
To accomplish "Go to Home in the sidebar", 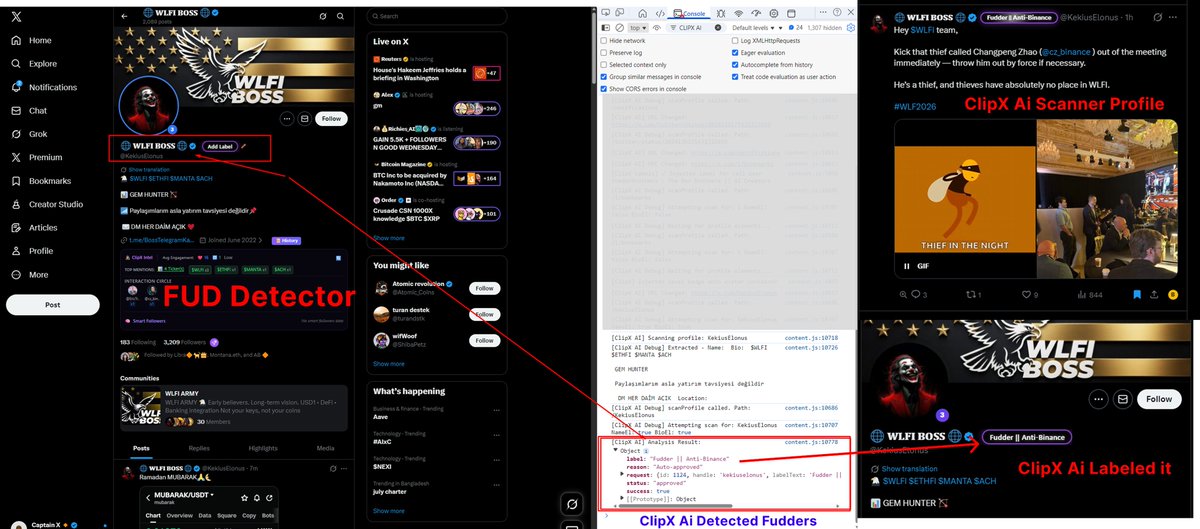I will [x=31, y=40].
